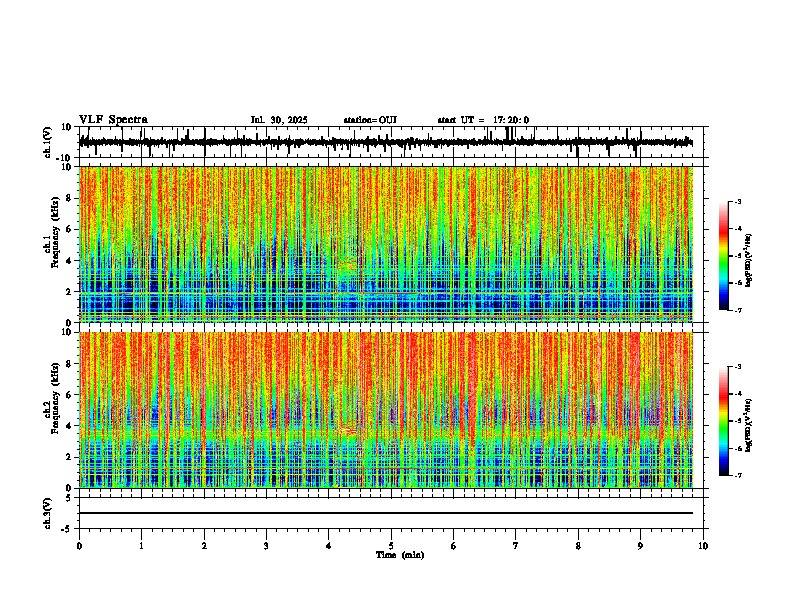Image resolution: width=792 pixels, height=612 pixels.
Task: Click the time axis tick label 2
Action: pos(204,546)
